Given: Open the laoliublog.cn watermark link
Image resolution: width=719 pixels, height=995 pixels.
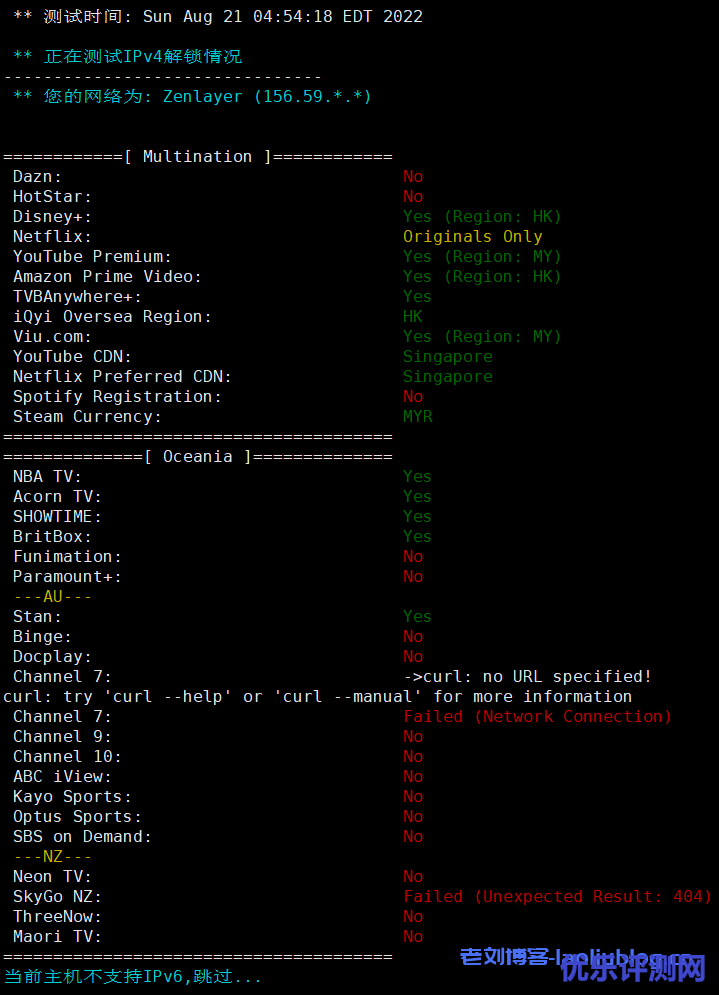Looking at the screenshot, I should pyautogui.click(x=575, y=957).
